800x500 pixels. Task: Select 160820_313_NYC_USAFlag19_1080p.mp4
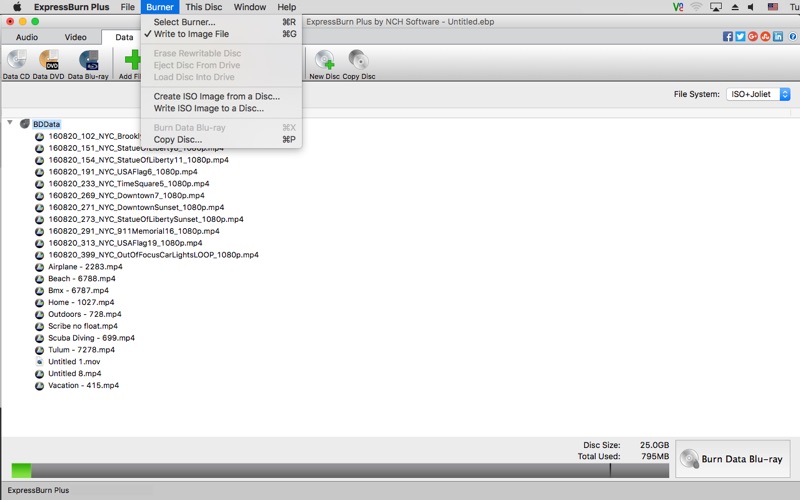tap(125, 243)
